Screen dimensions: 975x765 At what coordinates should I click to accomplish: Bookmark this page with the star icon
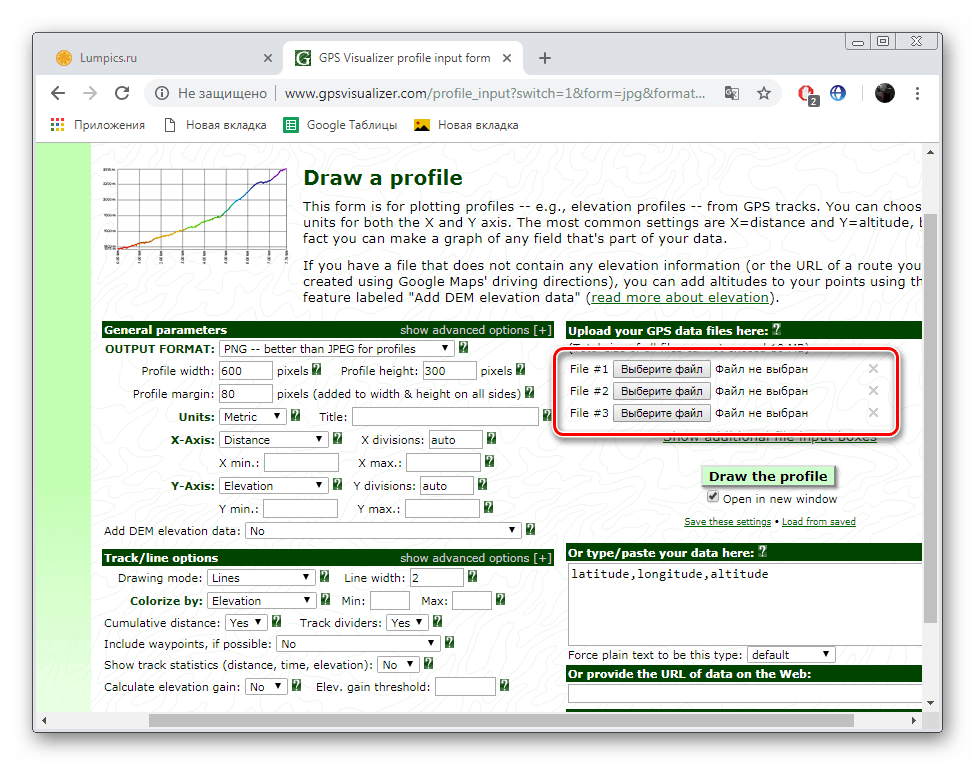(764, 93)
